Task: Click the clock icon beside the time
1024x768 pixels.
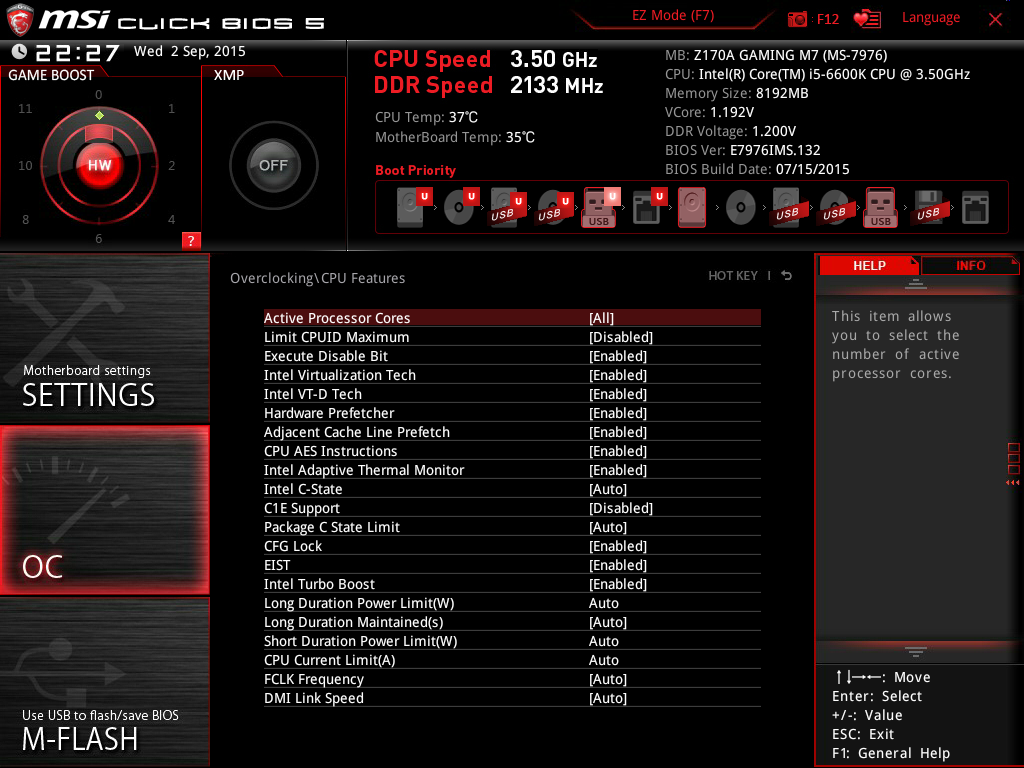Action: pos(20,51)
